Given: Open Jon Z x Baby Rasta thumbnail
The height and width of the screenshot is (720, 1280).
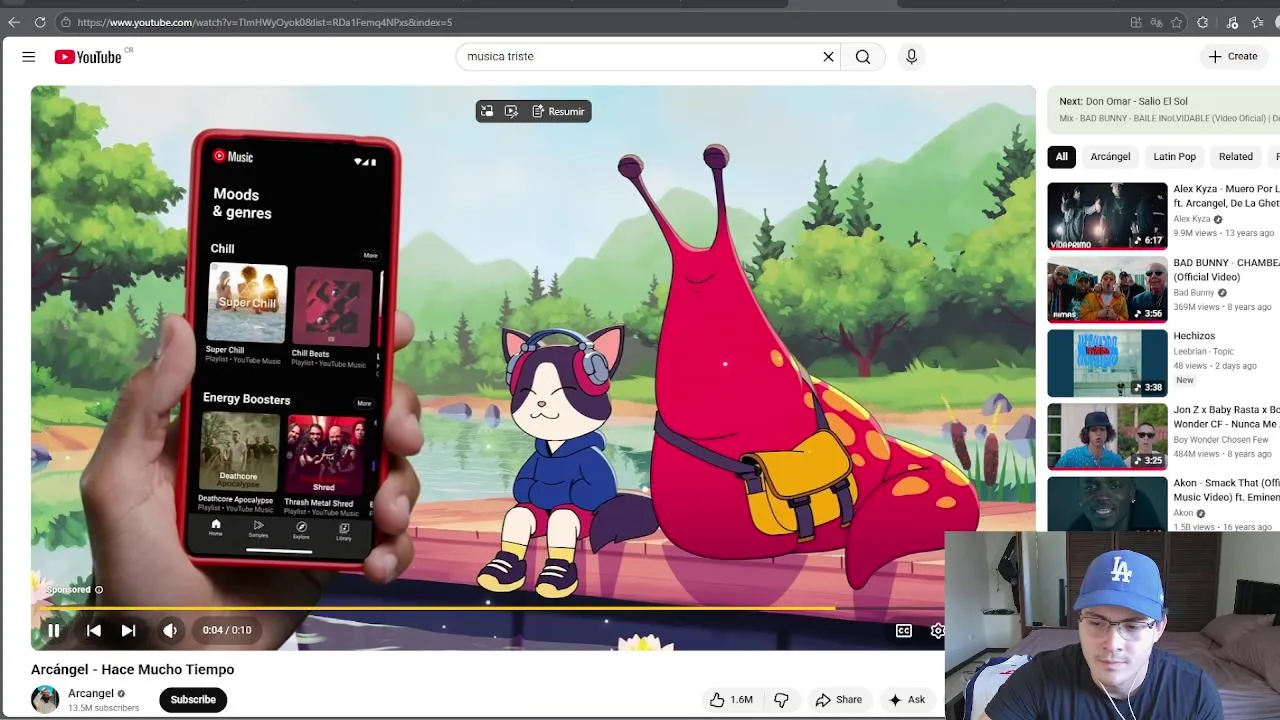Looking at the screenshot, I should 1107,437.
